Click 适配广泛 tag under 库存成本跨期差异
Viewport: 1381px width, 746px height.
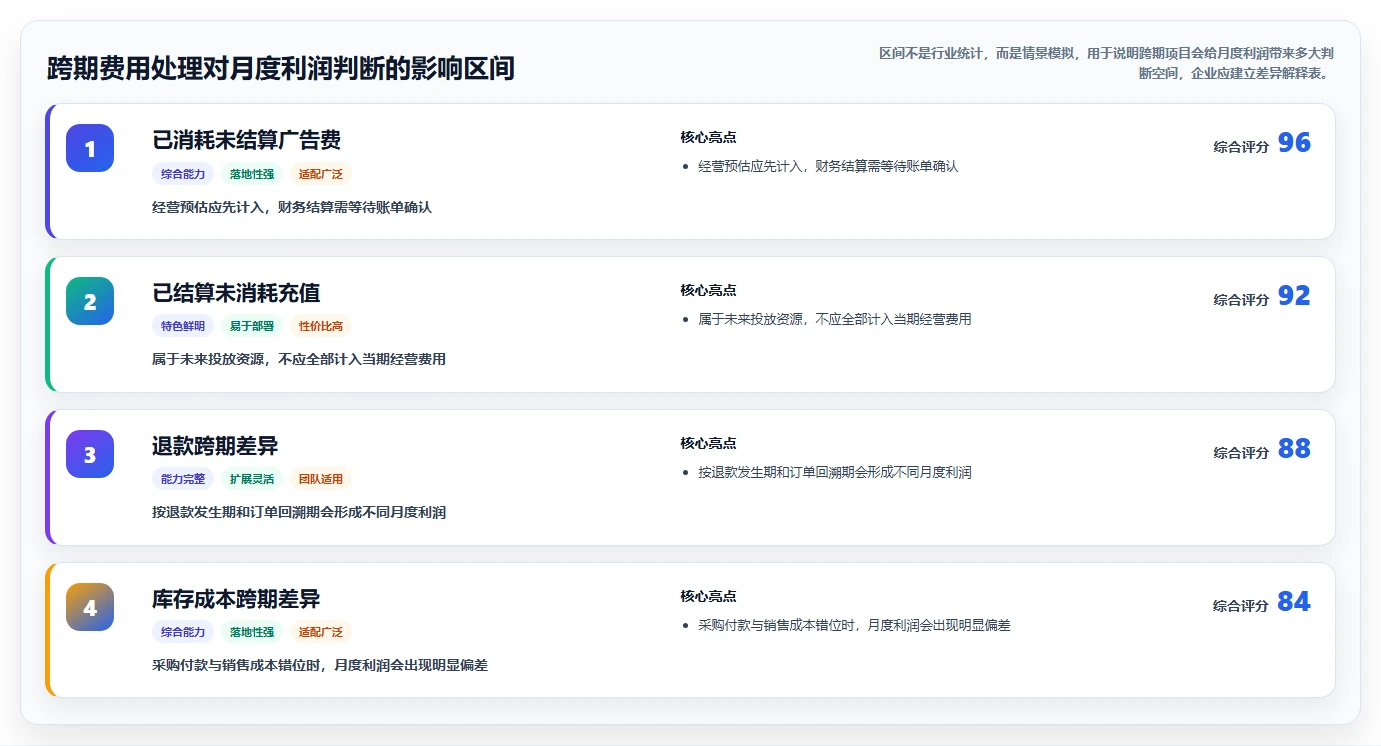(x=321, y=632)
